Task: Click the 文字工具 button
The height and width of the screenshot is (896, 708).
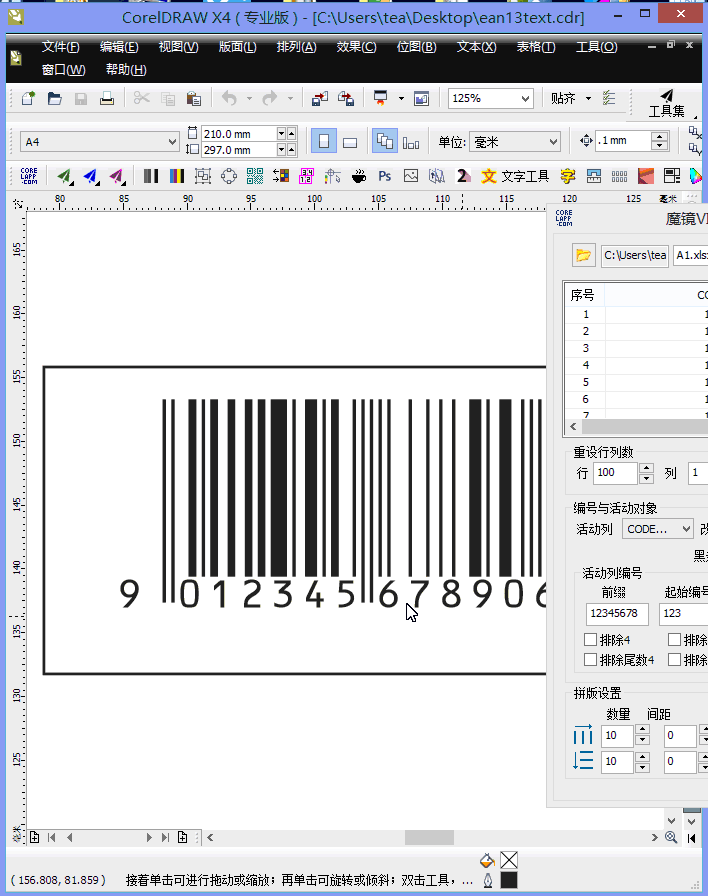Action: 515,176
